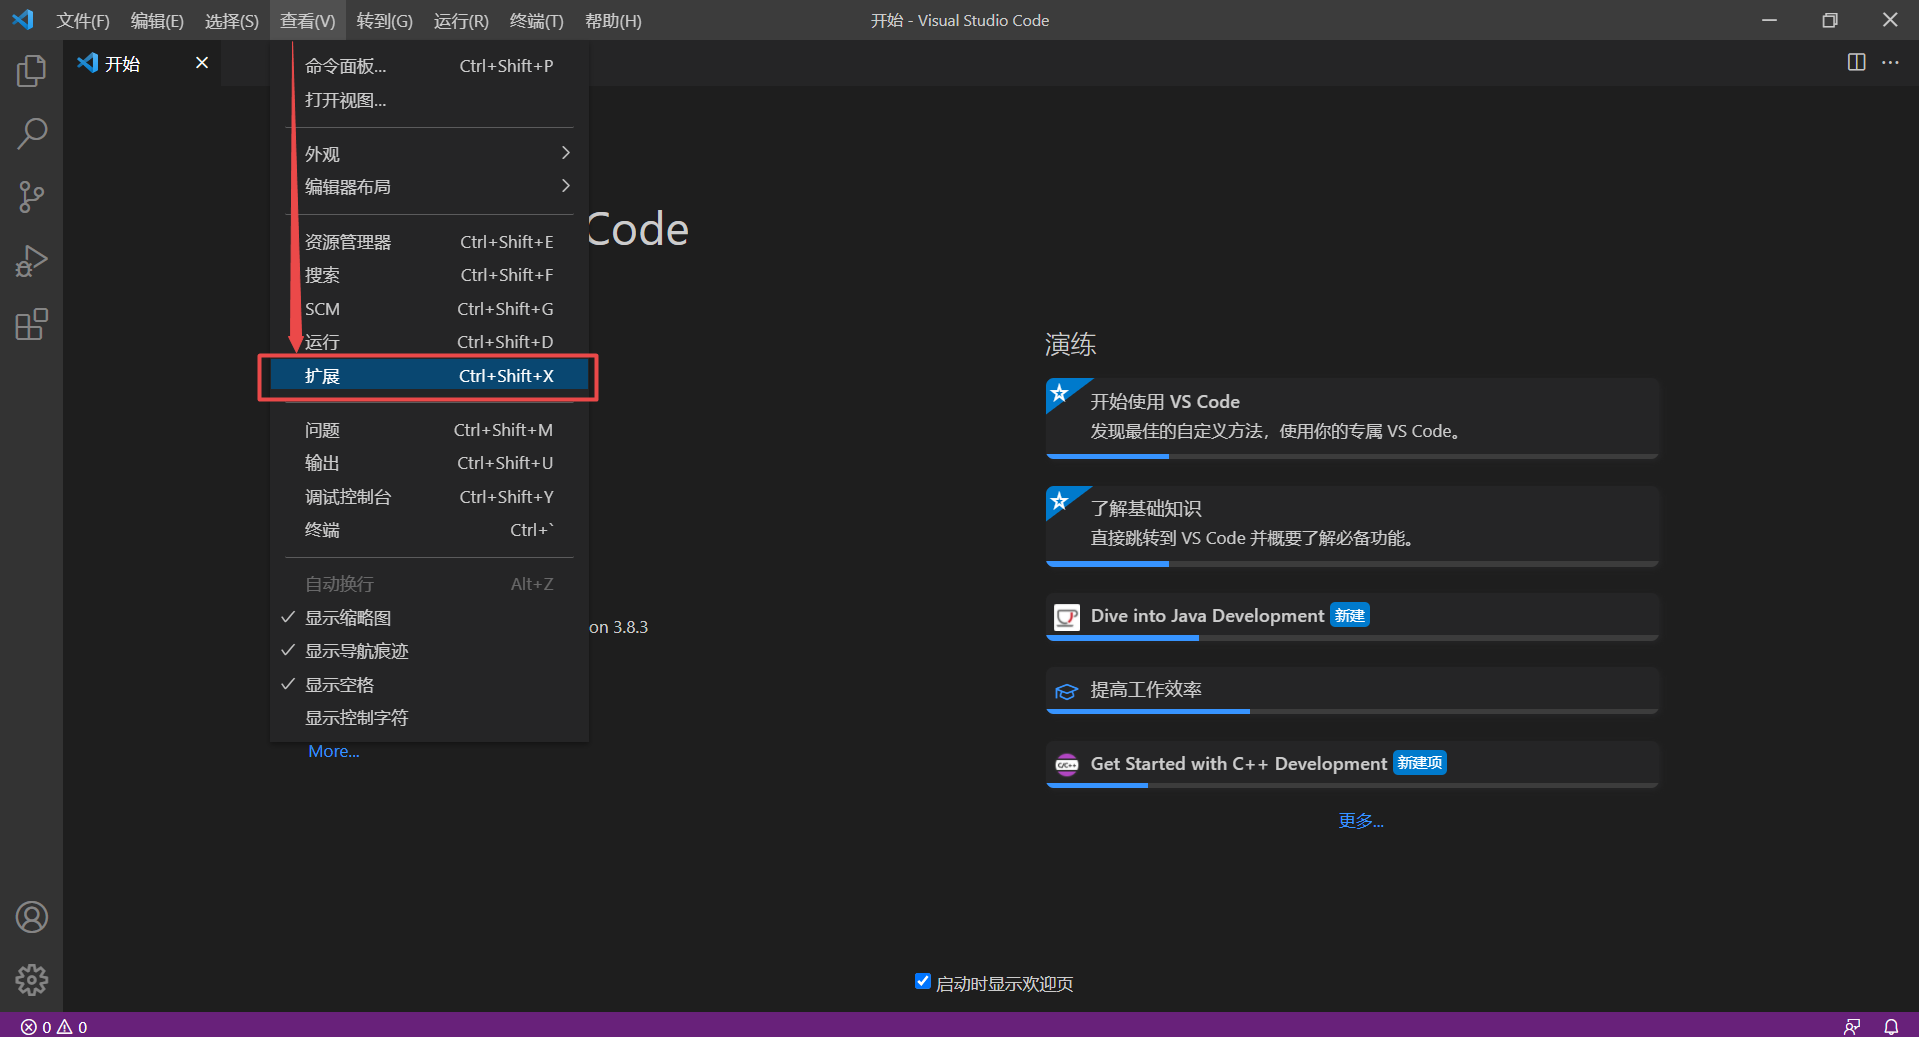Open the 文件(F) menu
Image resolution: width=1919 pixels, height=1037 pixels.
(x=83, y=20)
